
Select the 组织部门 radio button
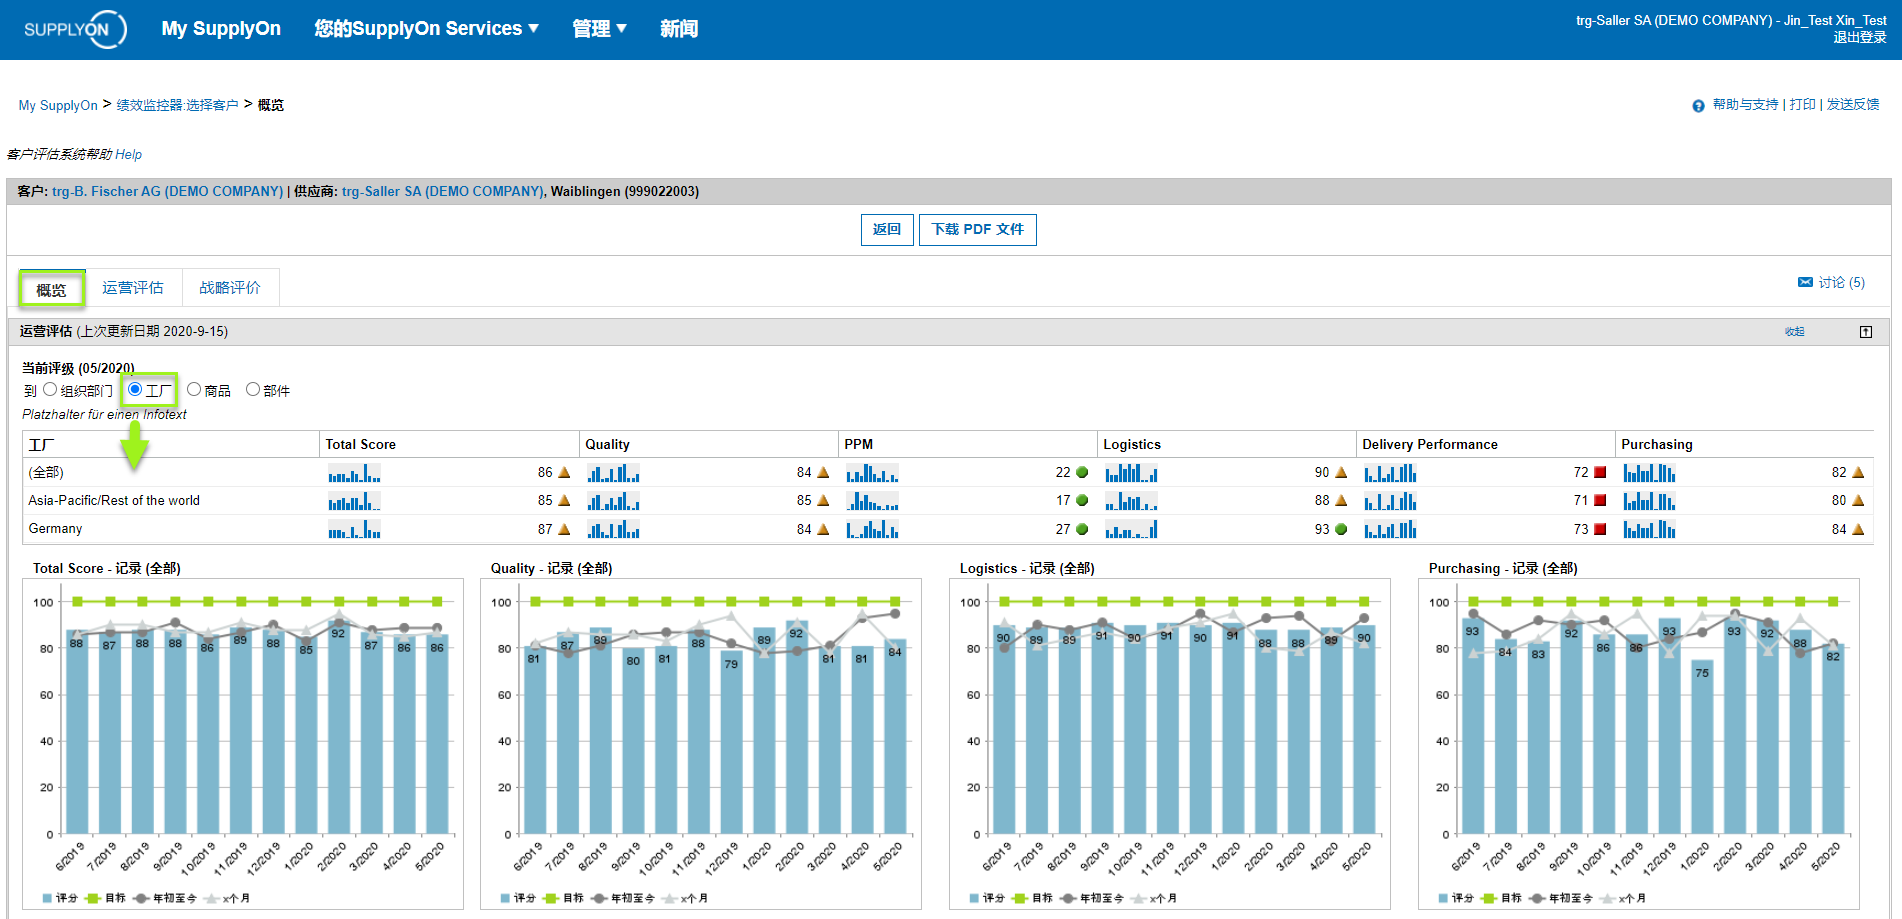pos(50,390)
